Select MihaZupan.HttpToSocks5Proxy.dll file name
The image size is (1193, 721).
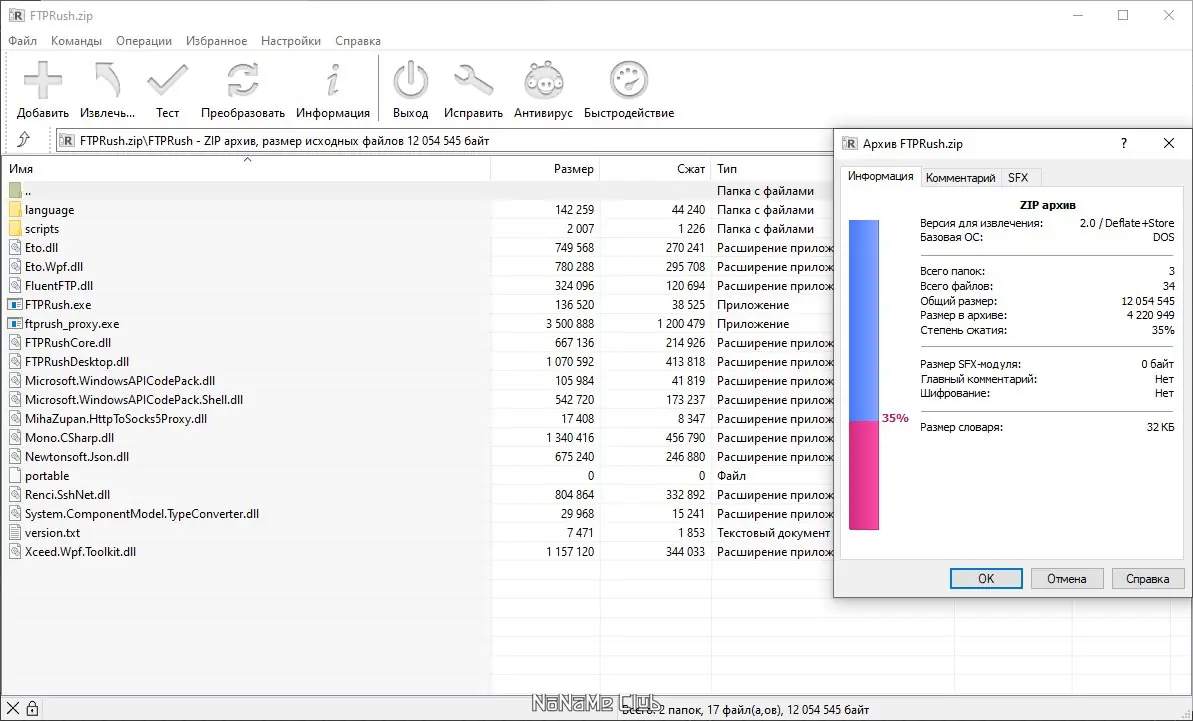pyautogui.click(x=116, y=419)
